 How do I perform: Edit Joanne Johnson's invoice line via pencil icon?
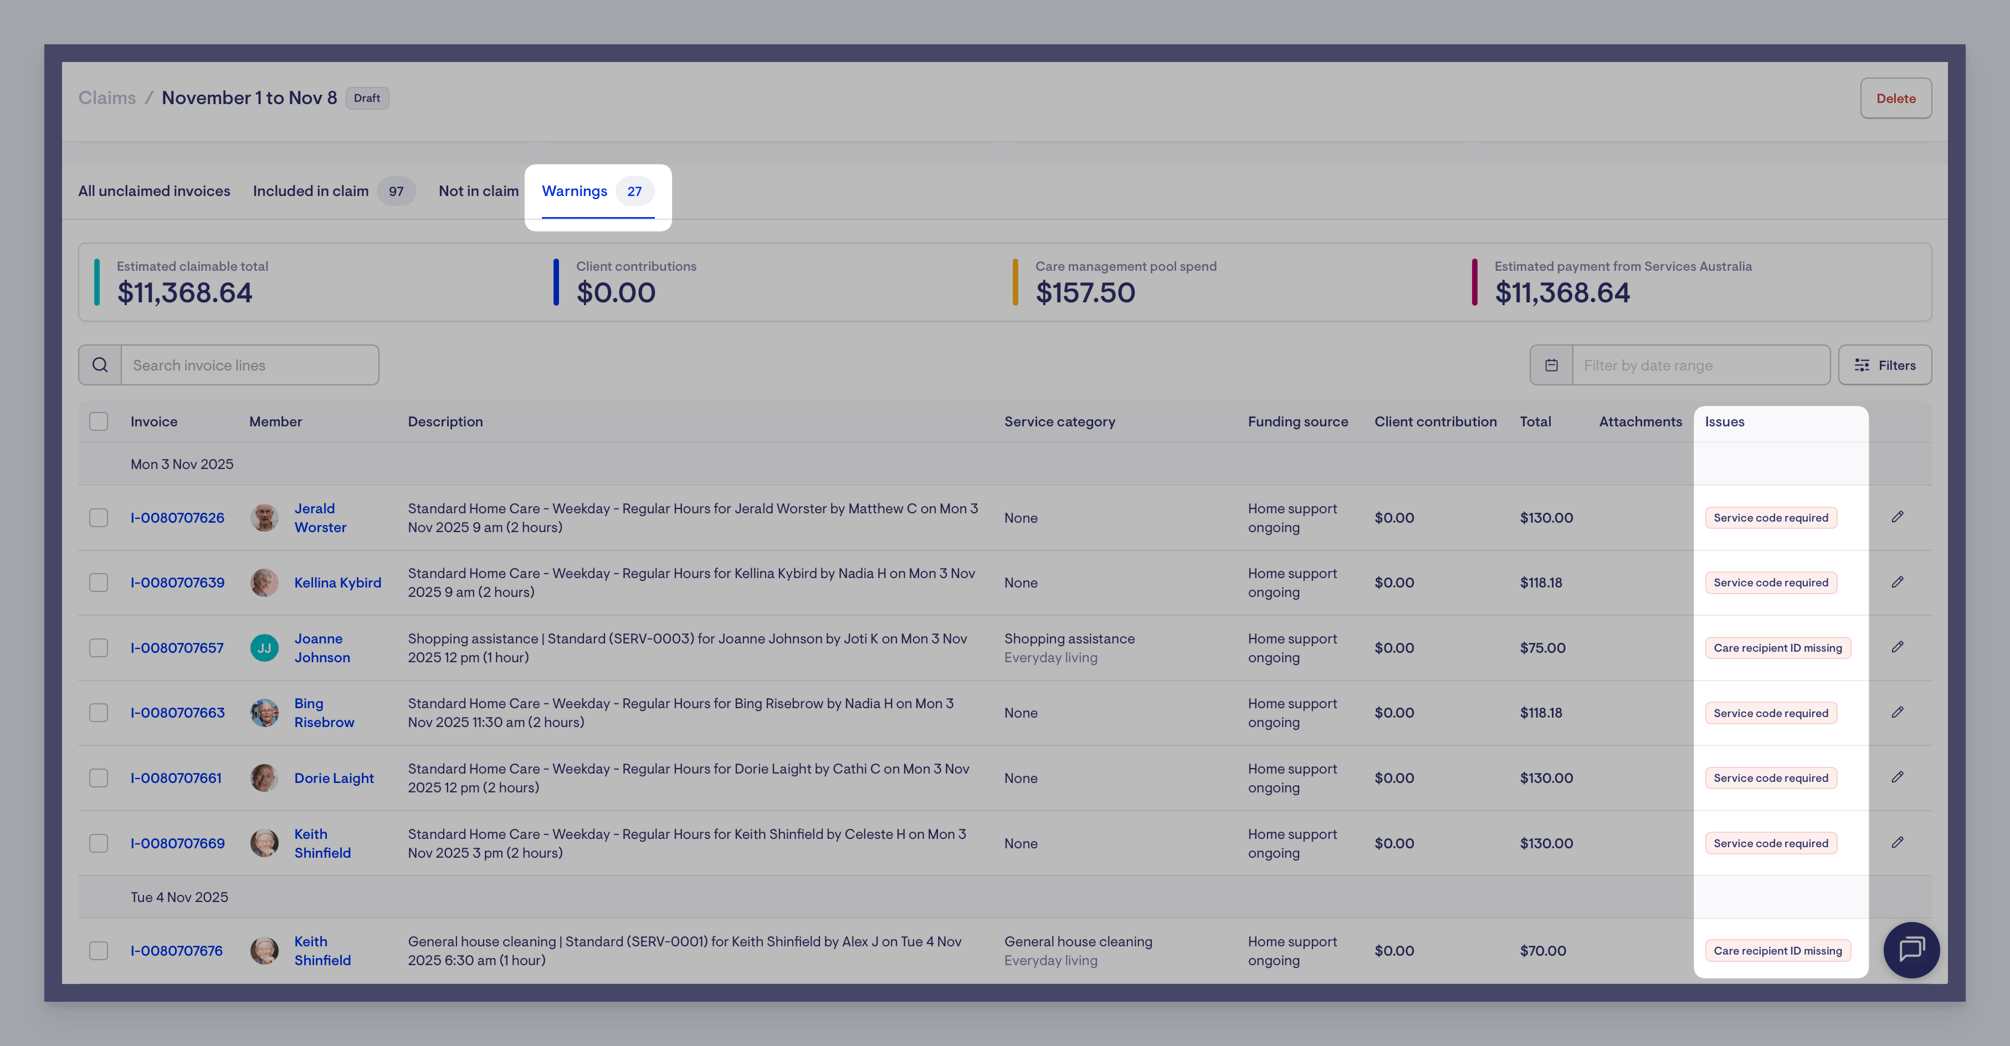(x=1897, y=647)
